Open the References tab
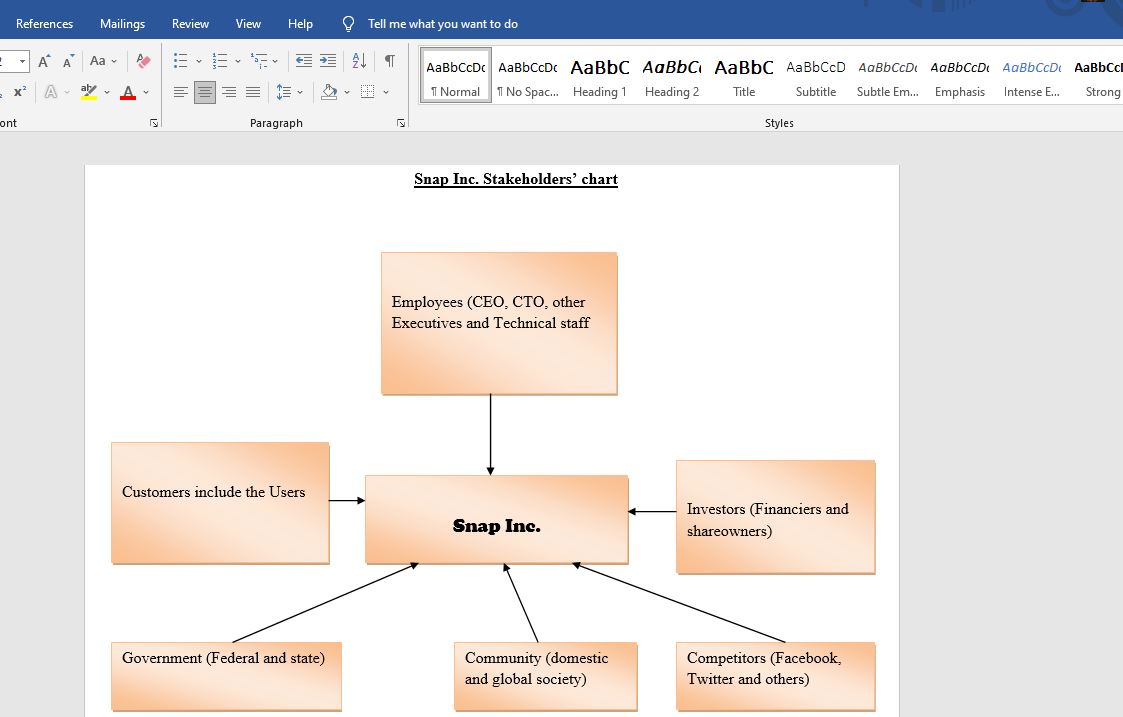1123x717 pixels. (44, 24)
